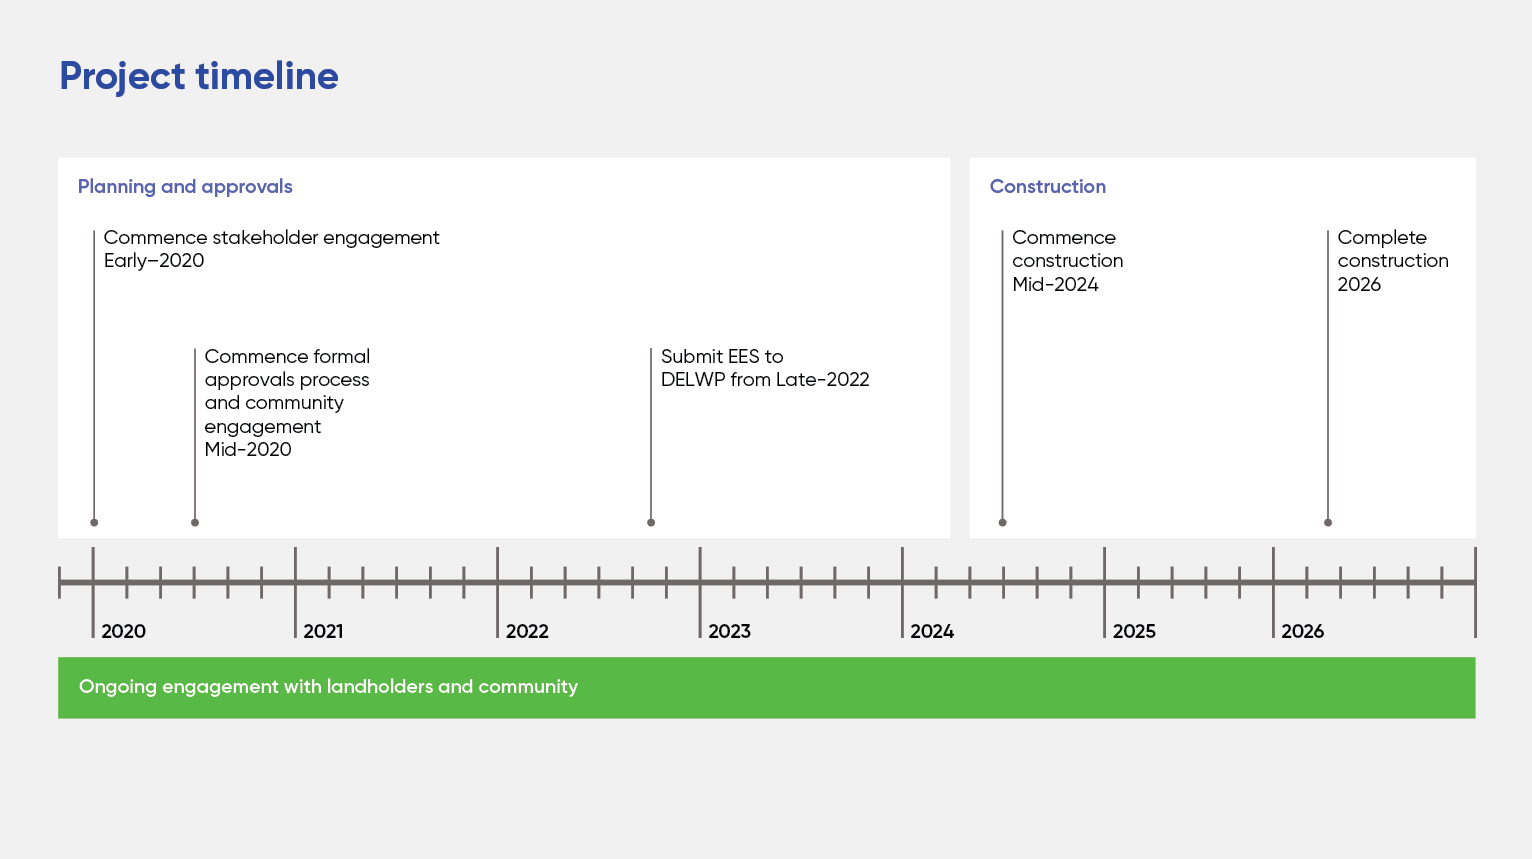Click the Complete construction marker dot

(1328, 522)
